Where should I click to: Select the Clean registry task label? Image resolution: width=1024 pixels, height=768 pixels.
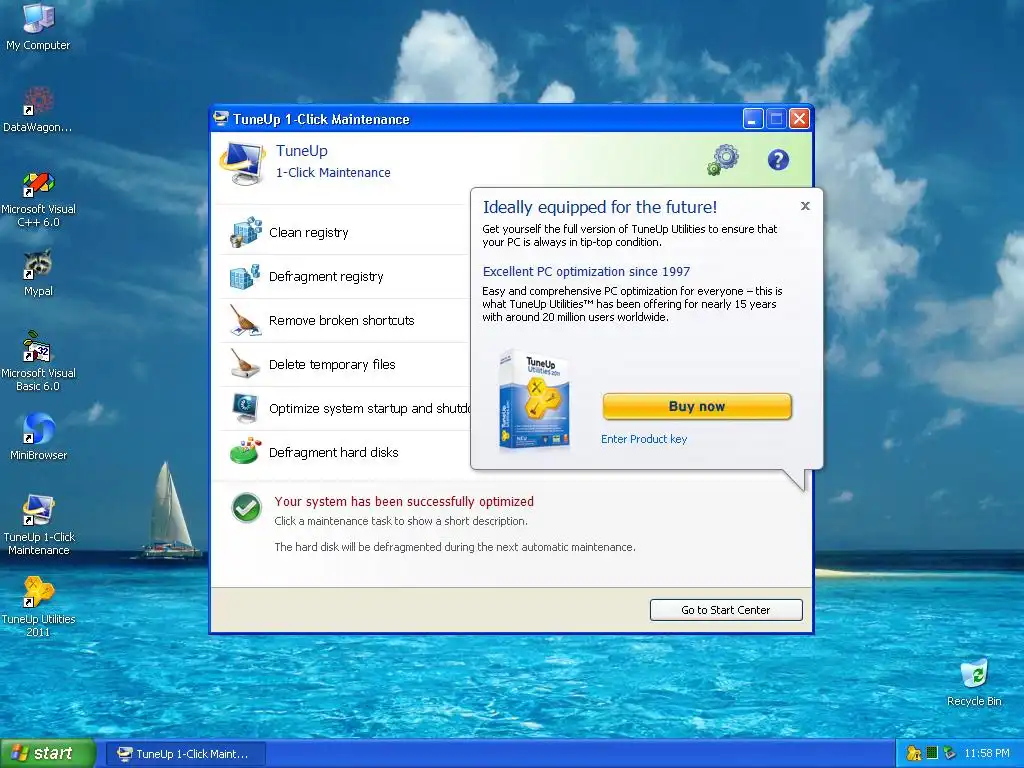(x=309, y=232)
